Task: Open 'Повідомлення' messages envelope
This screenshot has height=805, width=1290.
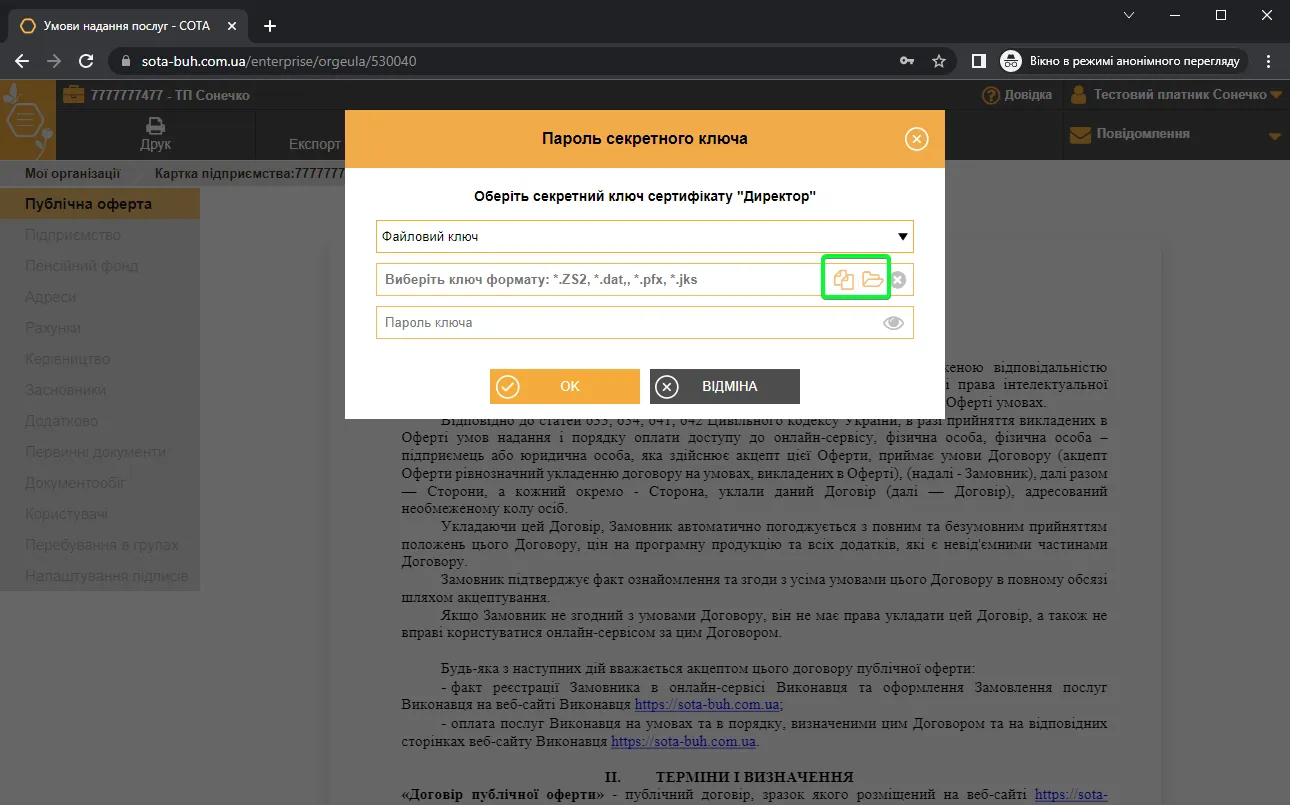Action: pyautogui.click(x=1079, y=134)
